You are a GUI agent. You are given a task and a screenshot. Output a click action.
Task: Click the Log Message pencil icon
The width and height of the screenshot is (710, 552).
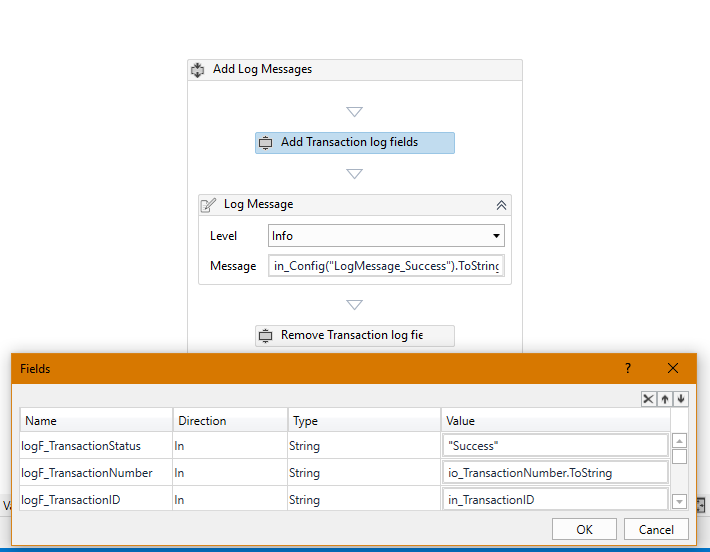(x=208, y=205)
